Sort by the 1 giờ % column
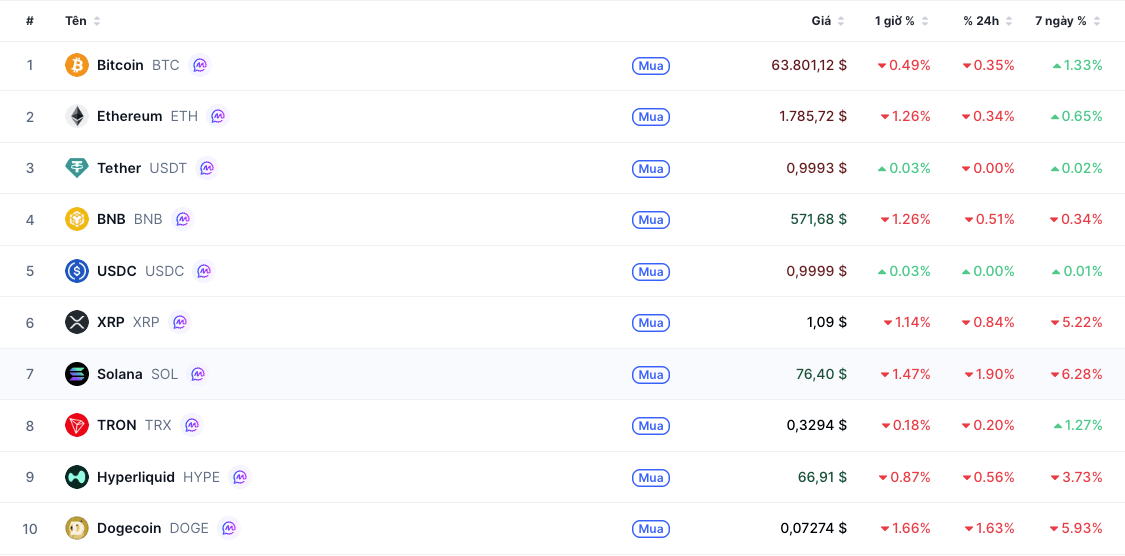The height and width of the screenshot is (556, 1125). click(901, 22)
